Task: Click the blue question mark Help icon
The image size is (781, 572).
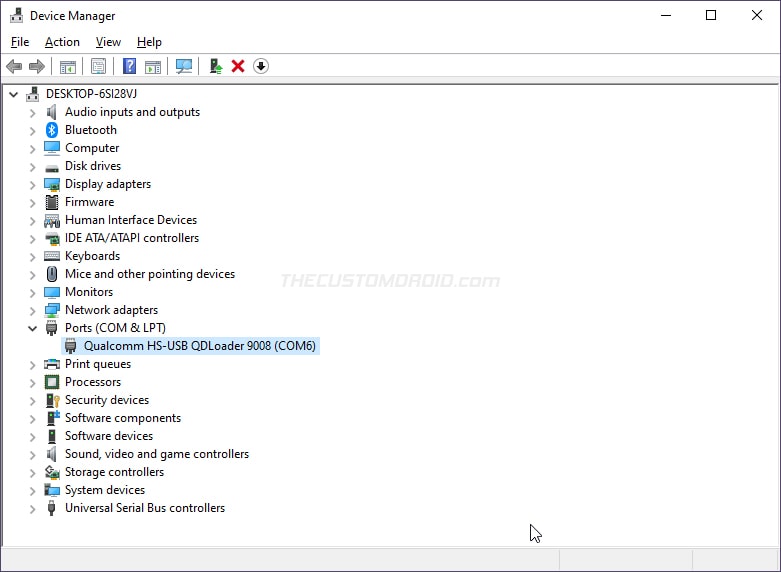Action: 130,66
